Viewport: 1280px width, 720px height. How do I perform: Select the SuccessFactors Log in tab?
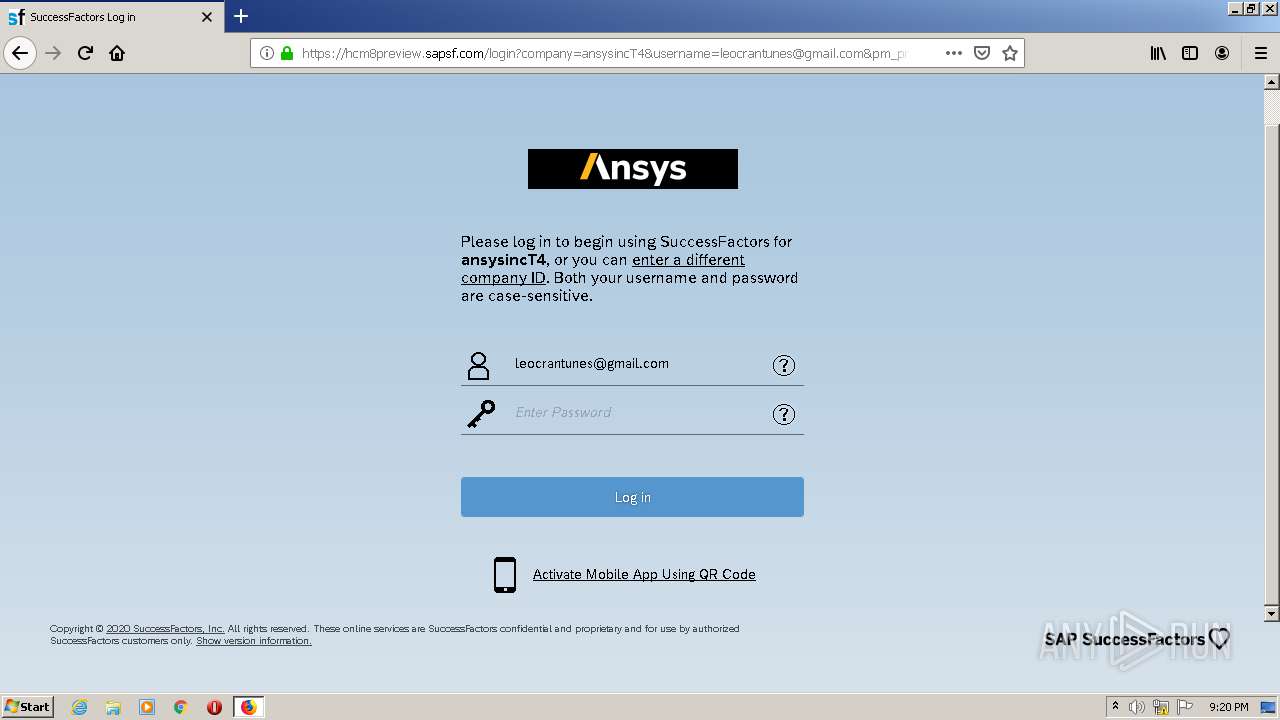coord(111,17)
